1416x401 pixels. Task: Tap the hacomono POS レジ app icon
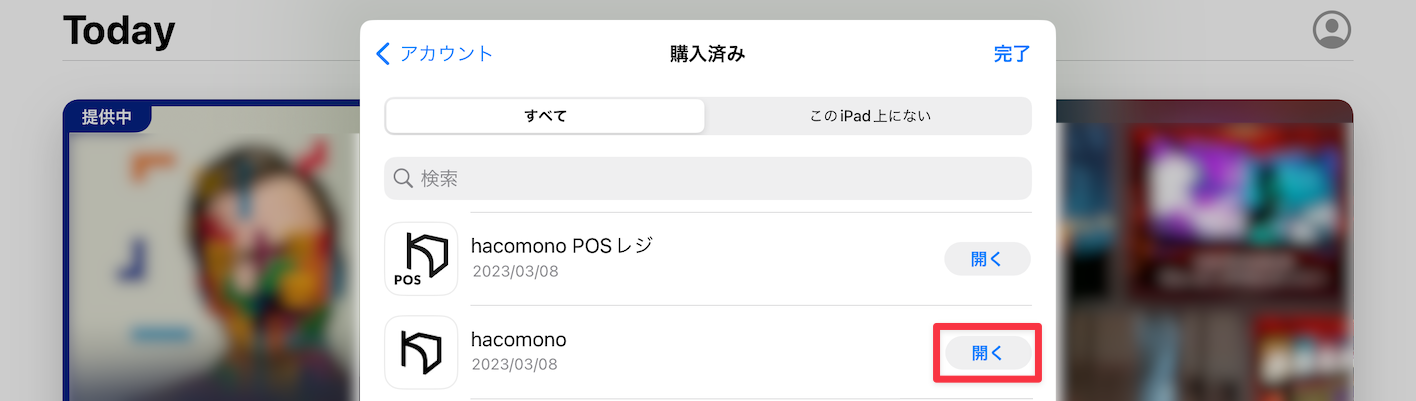click(x=421, y=259)
